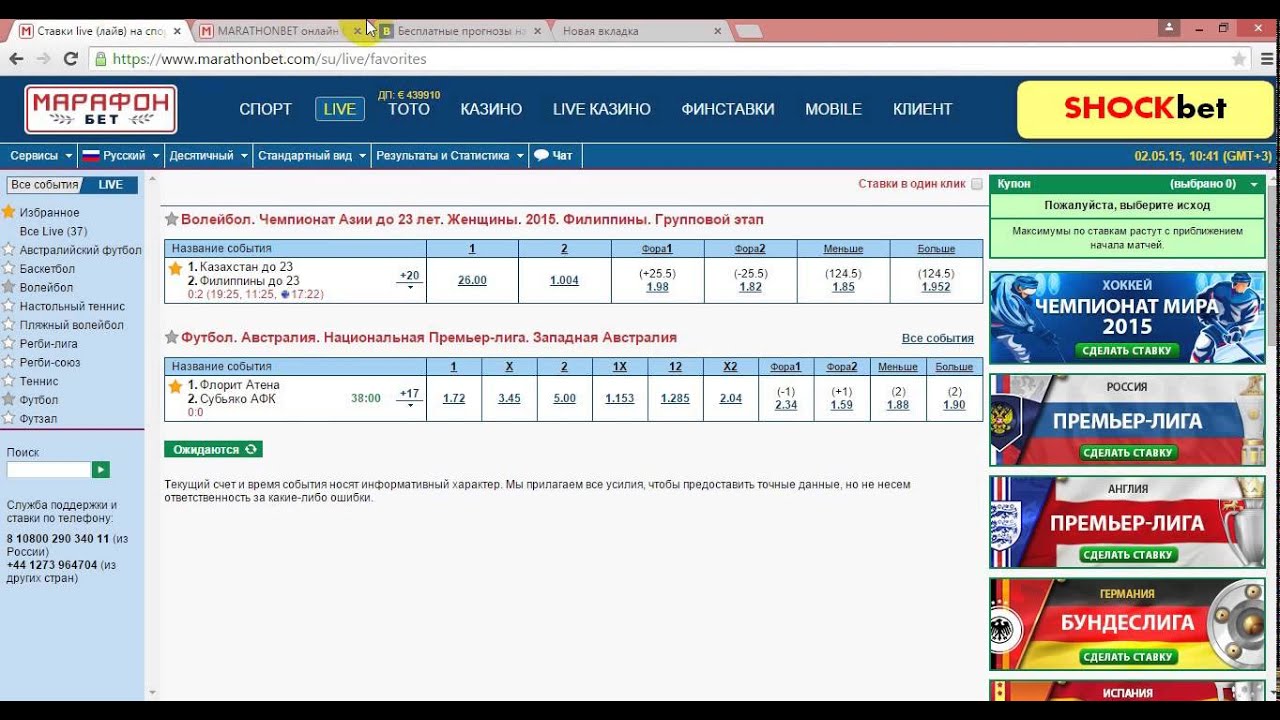Image resolution: width=1280 pixels, height=720 pixels.
Task: Open the Десятичный odds format dropdown
Action: [208, 156]
